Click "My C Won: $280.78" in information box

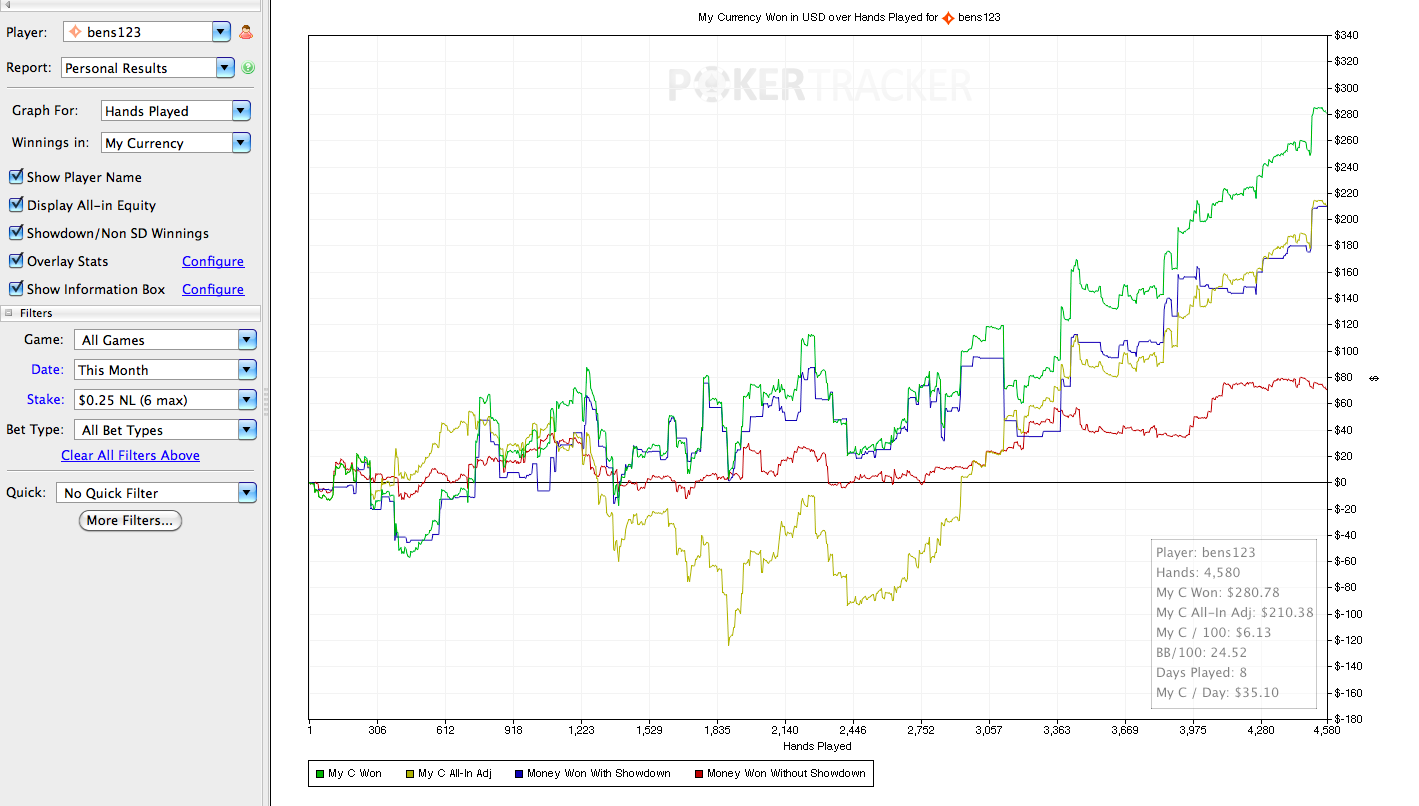(x=1217, y=592)
